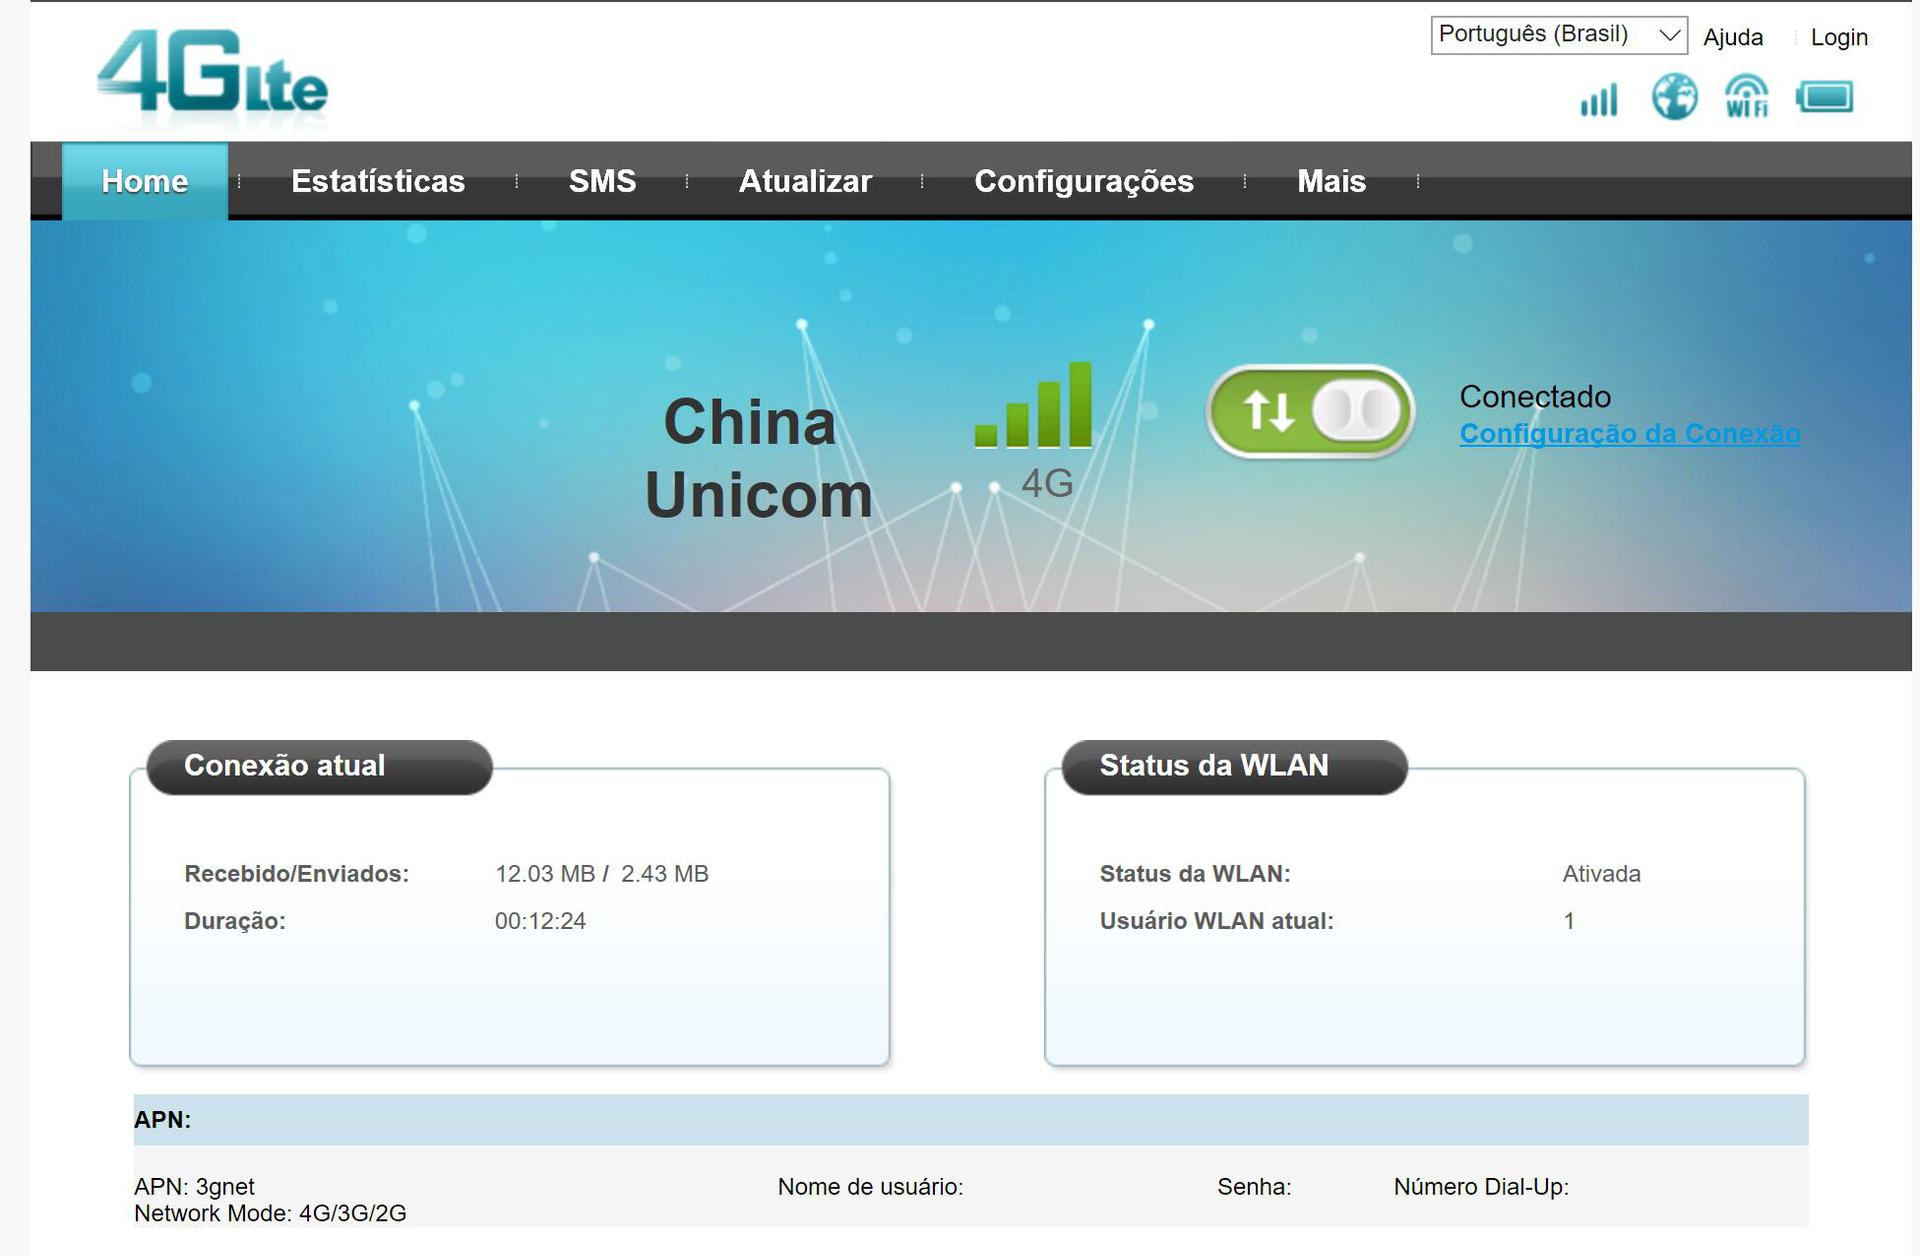Viewport: 1920px width, 1256px height.
Task: Click the battery status icon
Action: [1822, 96]
